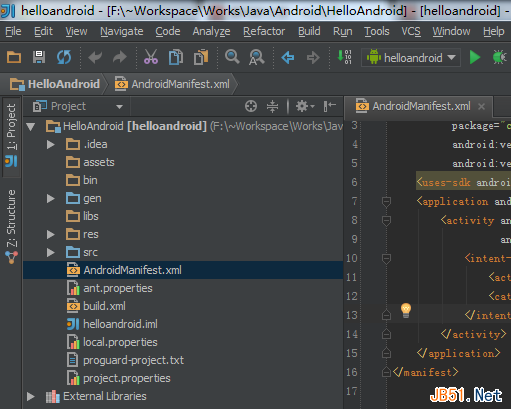Open the VCS menu

(x=411, y=31)
